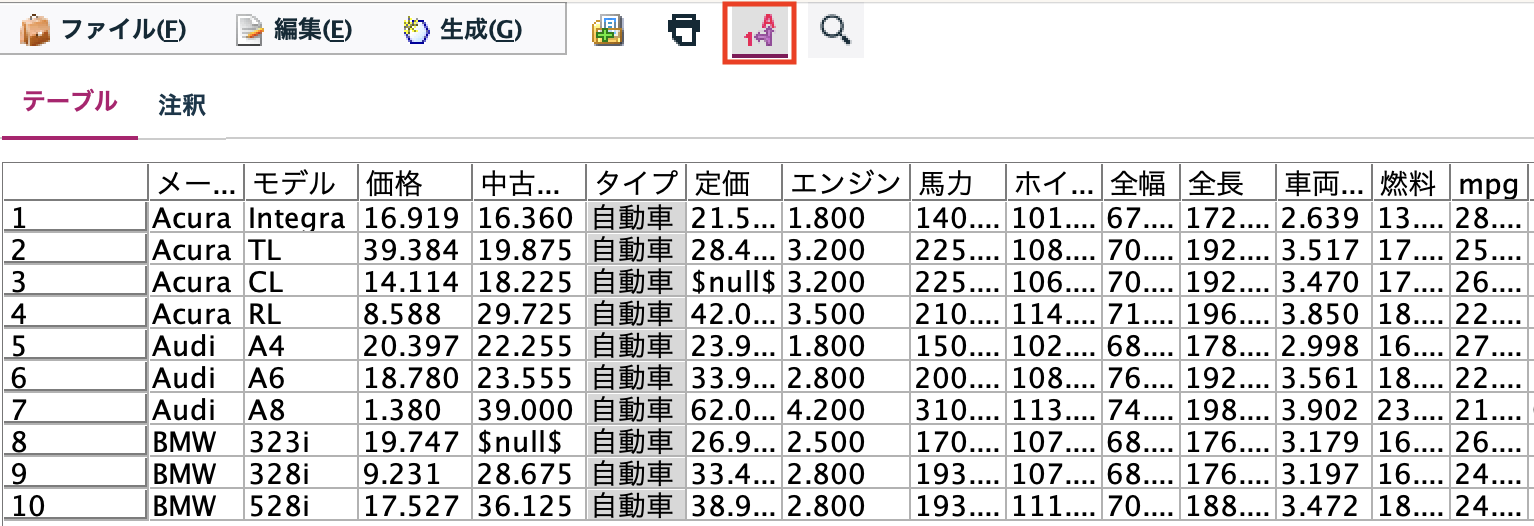
Task: Click the save table icon in toolbar
Action: point(607,31)
